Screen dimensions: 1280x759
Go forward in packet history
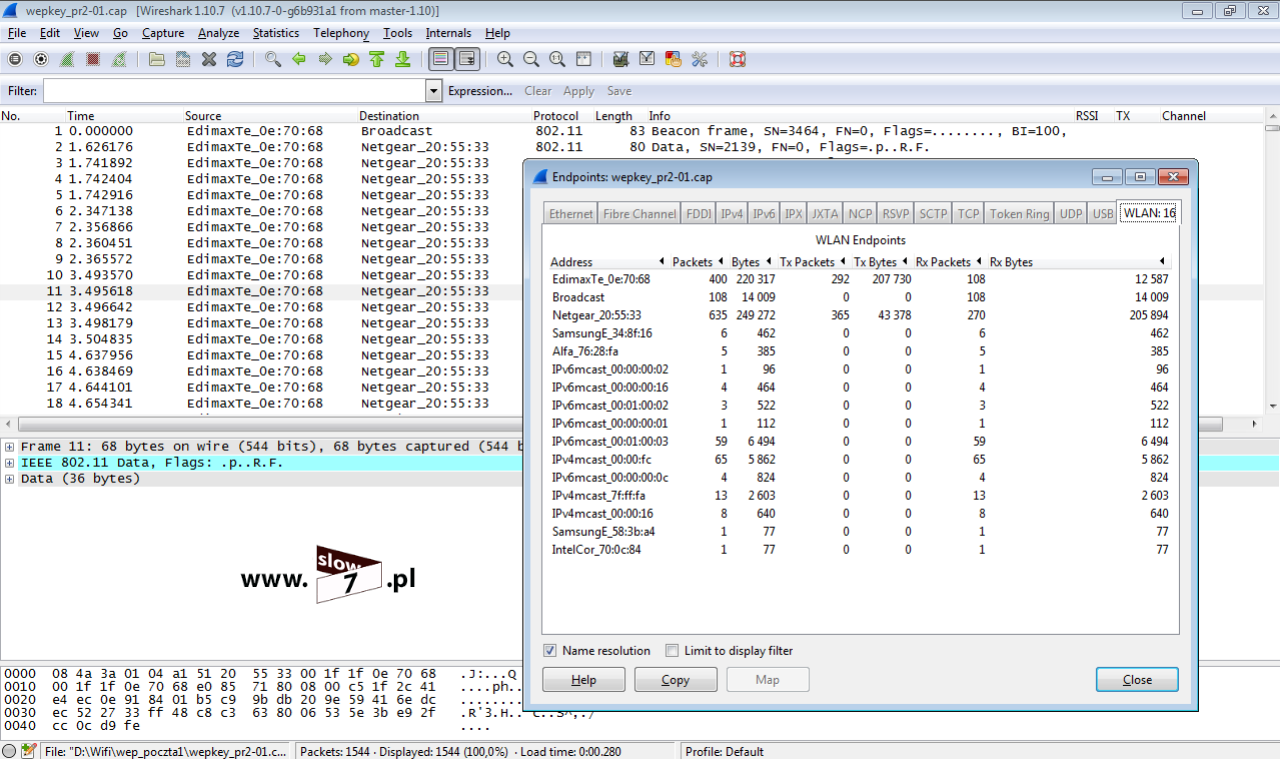[x=325, y=59]
